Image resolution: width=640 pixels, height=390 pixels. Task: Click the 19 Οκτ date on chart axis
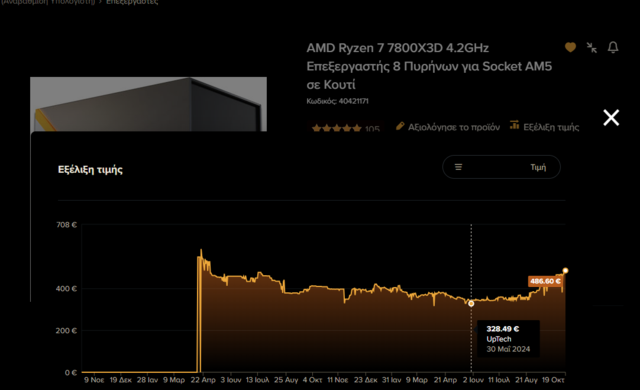(x=553, y=380)
